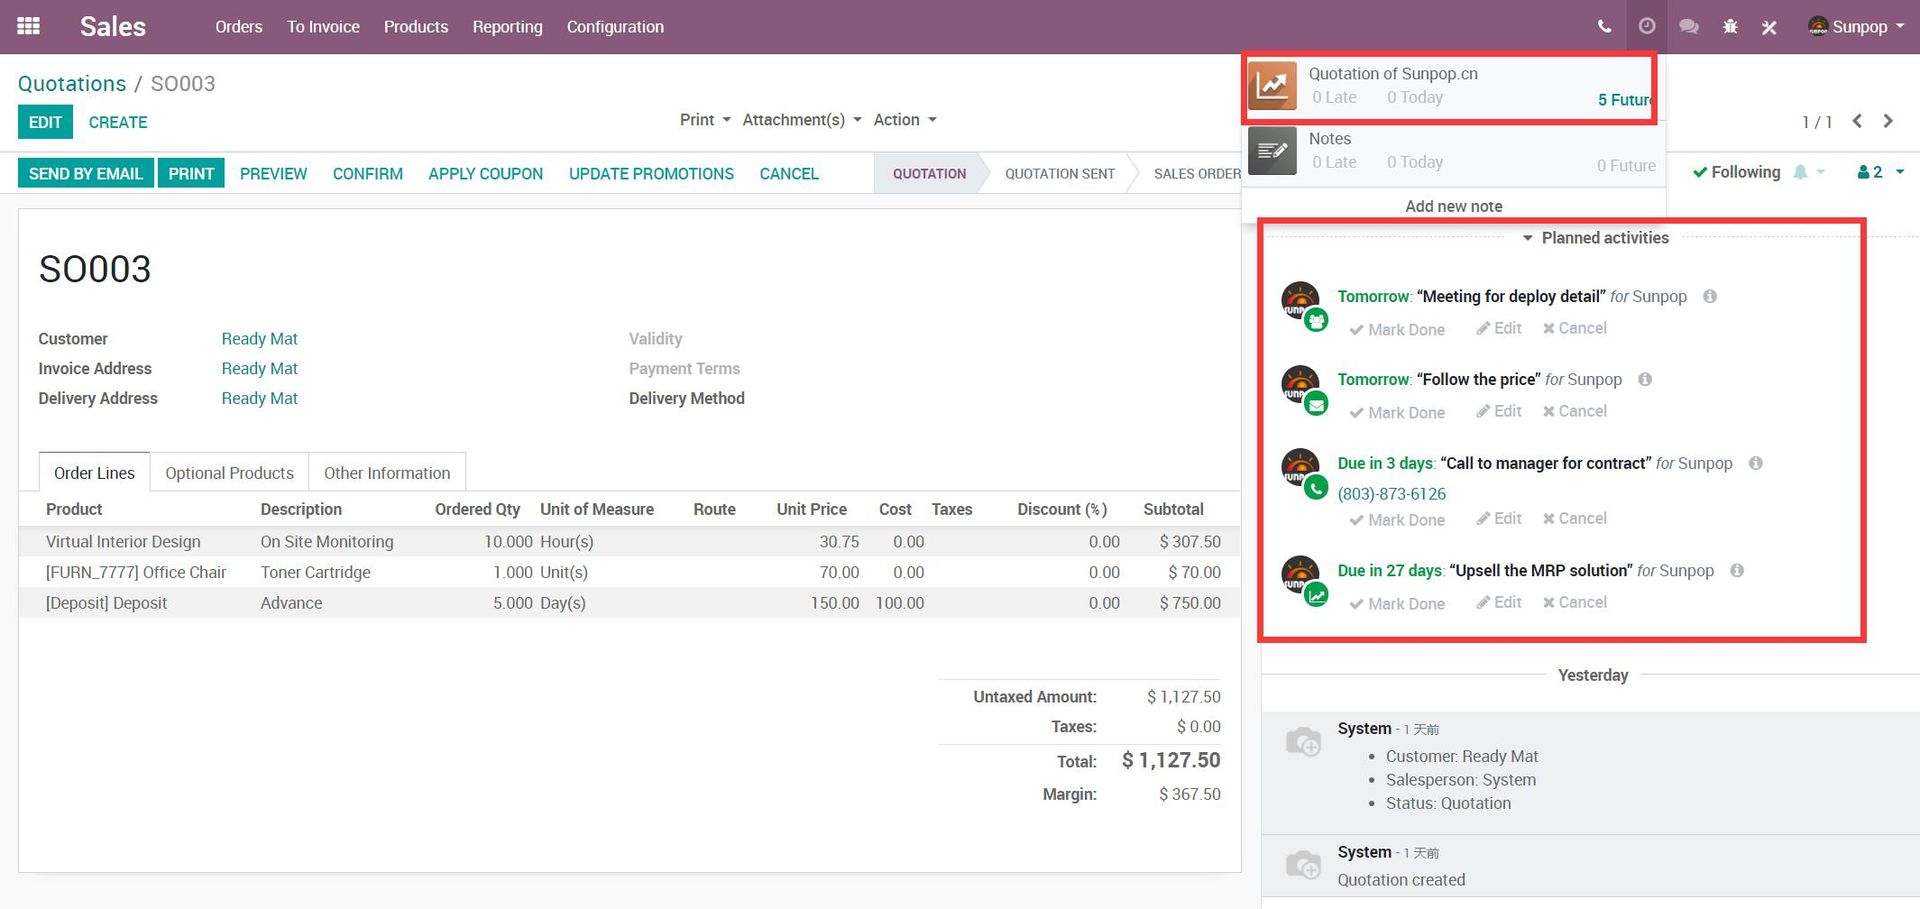Edit the Follow the price activity
This screenshot has width=1920, height=909.
coord(1499,411)
